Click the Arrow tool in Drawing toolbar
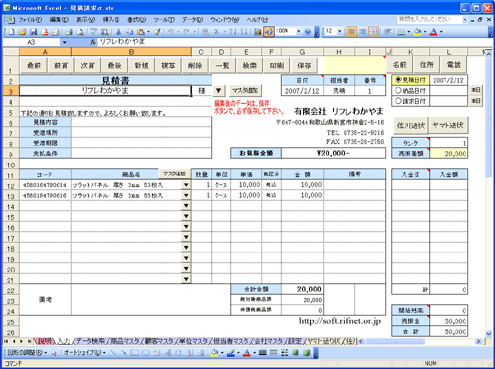The image size is (495, 369). [124, 352]
